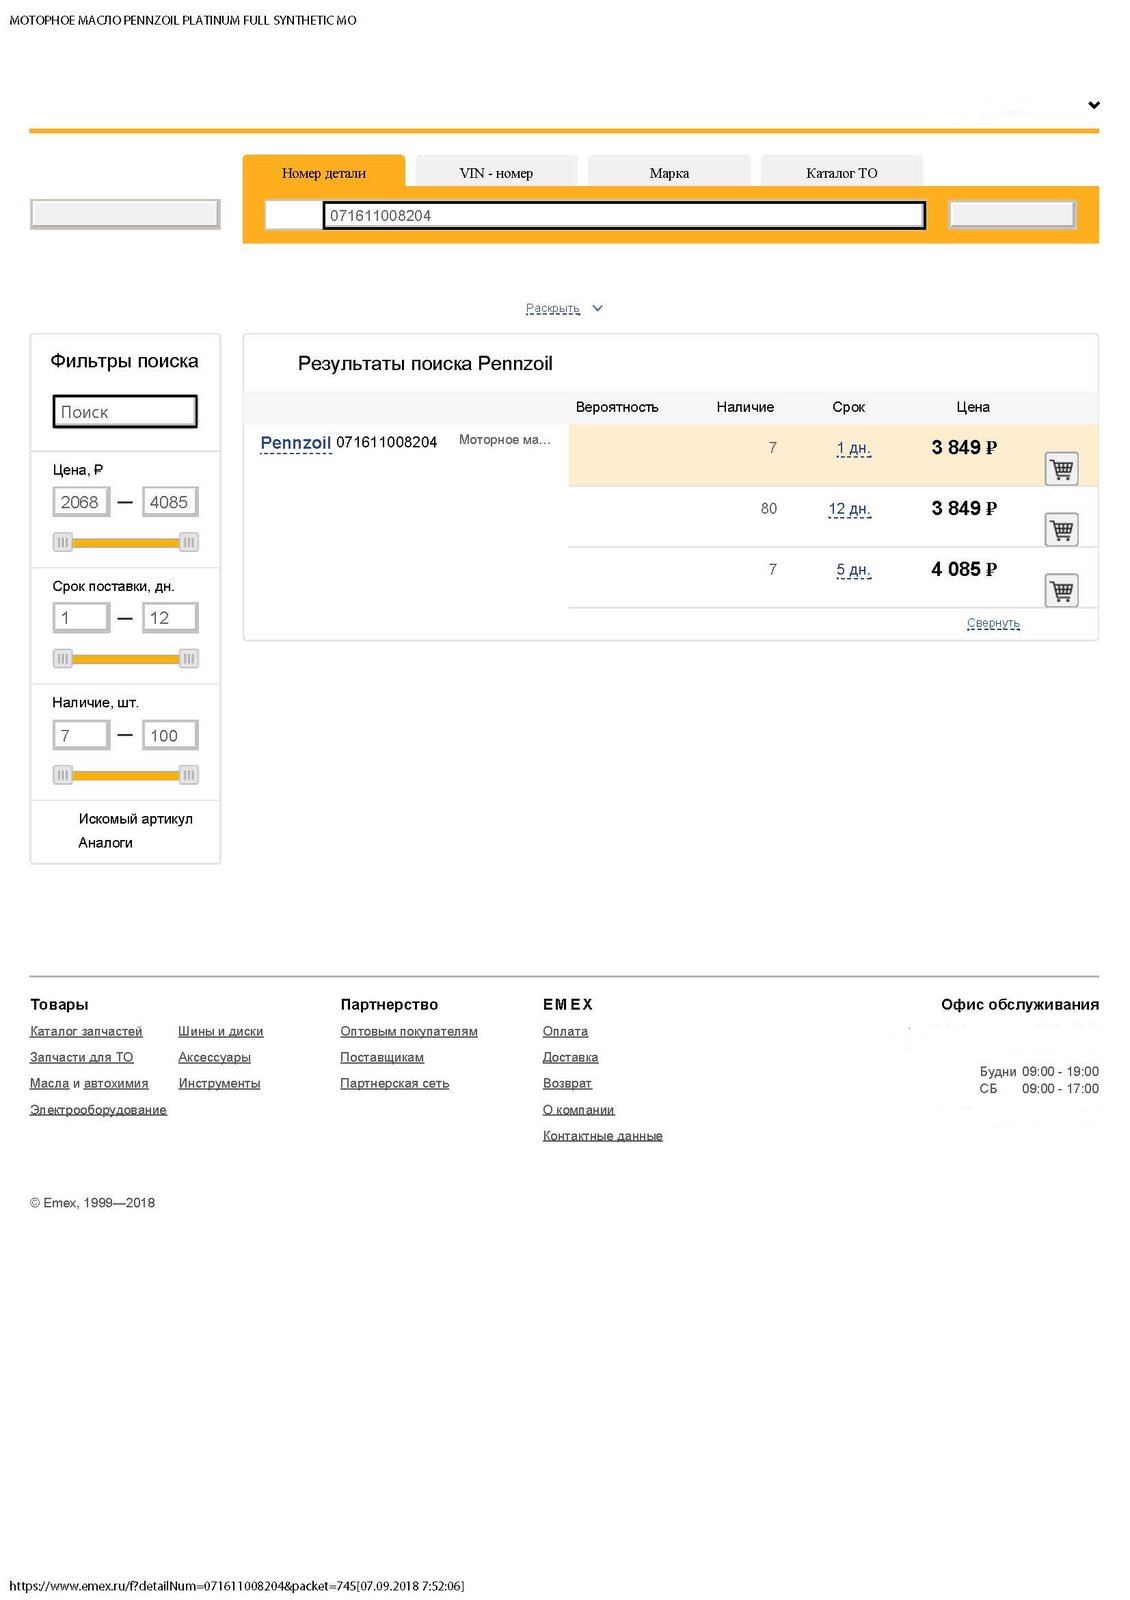The height and width of the screenshot is (1600, 1130).
Task: Open the Каталог ТО tab
Action: (x=842, y=172)
